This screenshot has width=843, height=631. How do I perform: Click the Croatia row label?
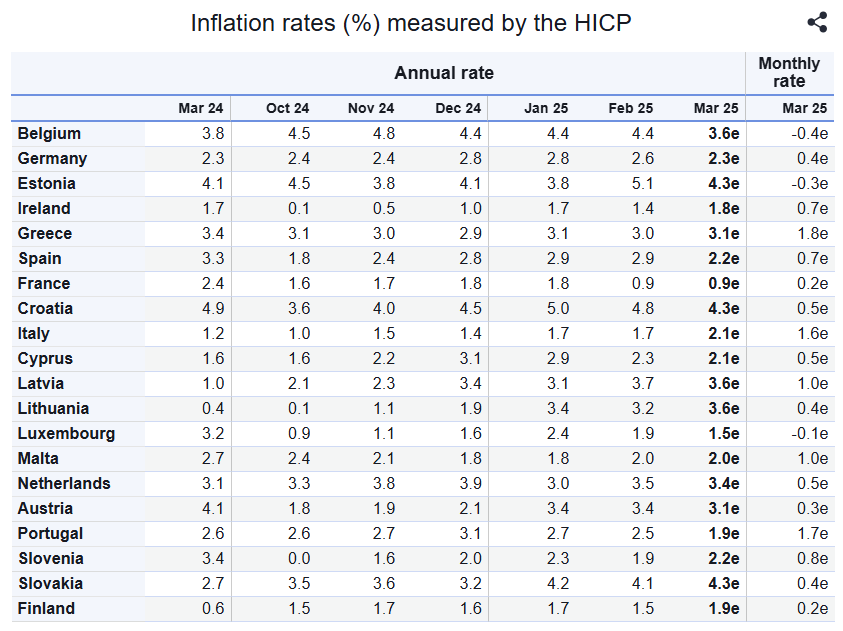[45, 309]
